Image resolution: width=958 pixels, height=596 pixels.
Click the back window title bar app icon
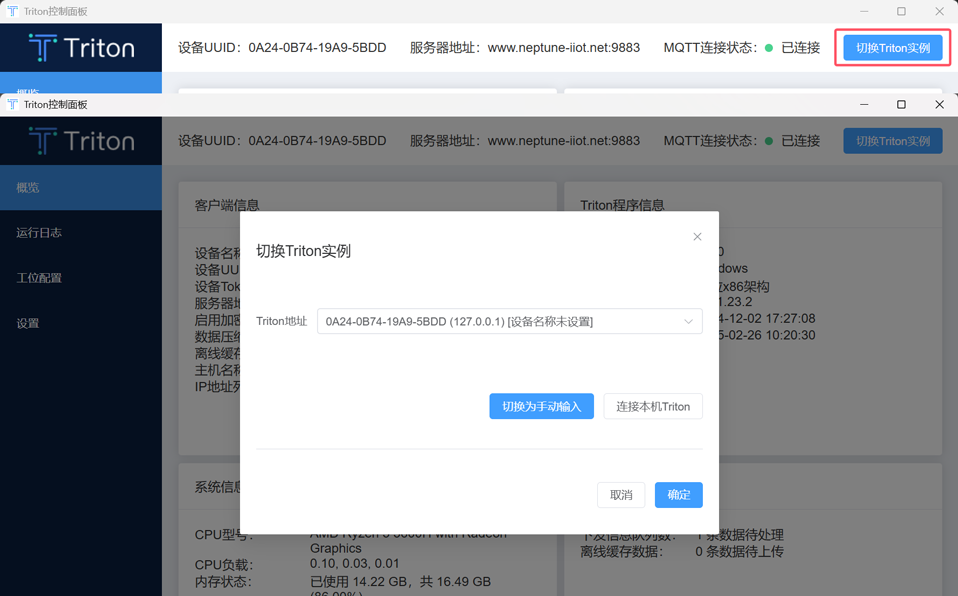(12, 11)
